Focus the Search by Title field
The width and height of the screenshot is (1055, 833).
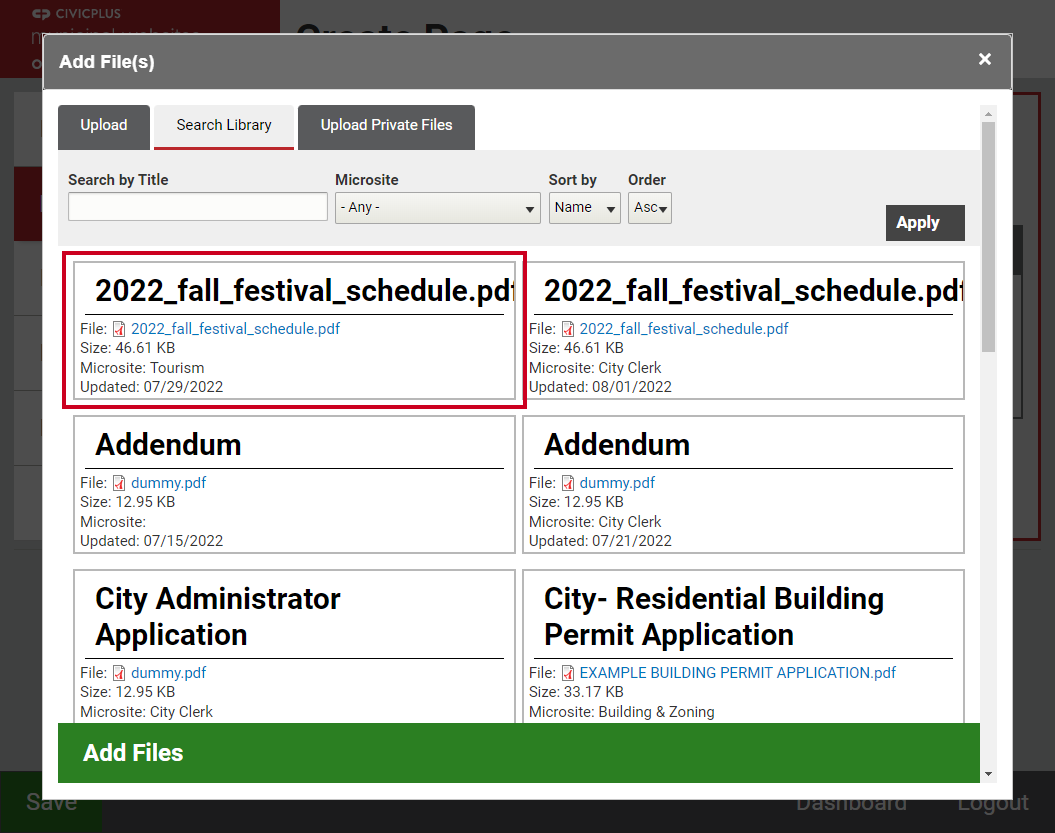tap(198, 207)
